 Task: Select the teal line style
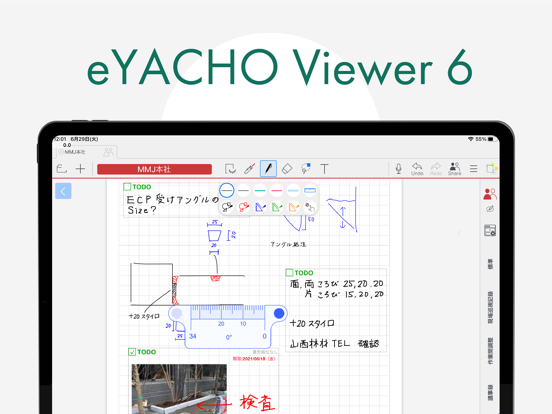[x=260, y=190]
